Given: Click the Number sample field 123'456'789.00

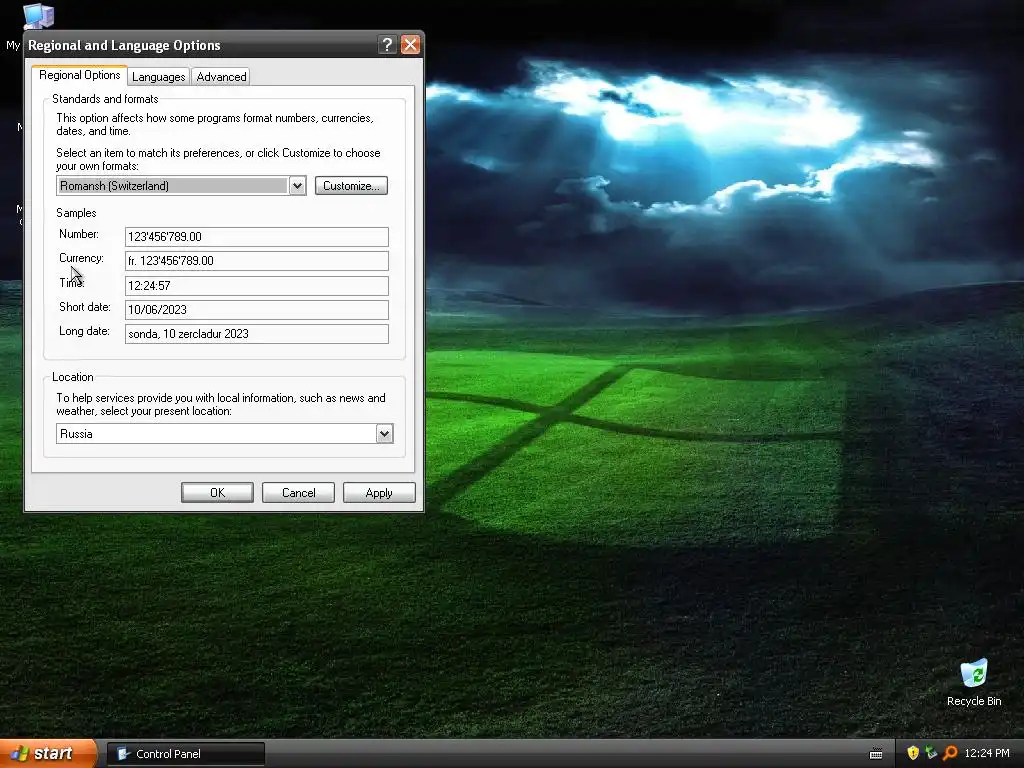Looking at the screenshot, I should 257,236.
